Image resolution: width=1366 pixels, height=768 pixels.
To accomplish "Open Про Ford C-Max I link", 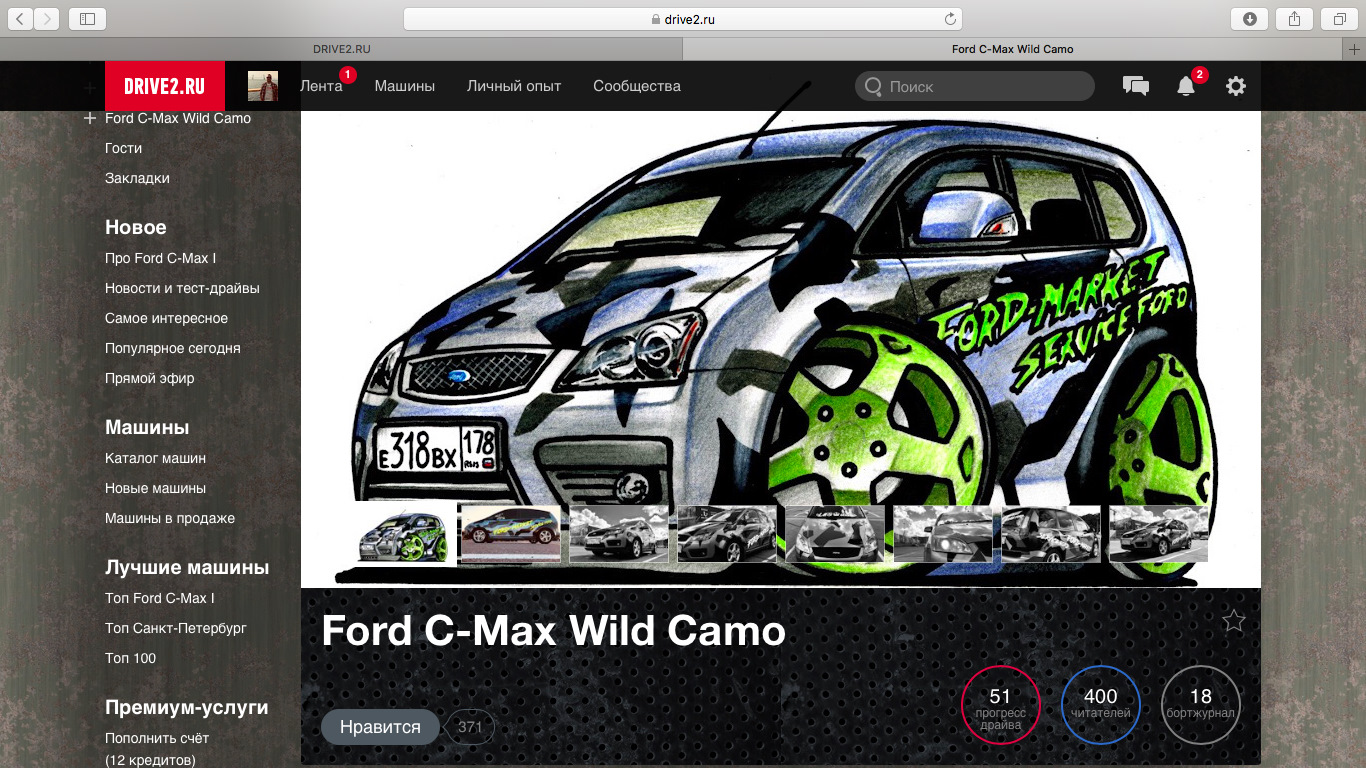I will 161,258.
